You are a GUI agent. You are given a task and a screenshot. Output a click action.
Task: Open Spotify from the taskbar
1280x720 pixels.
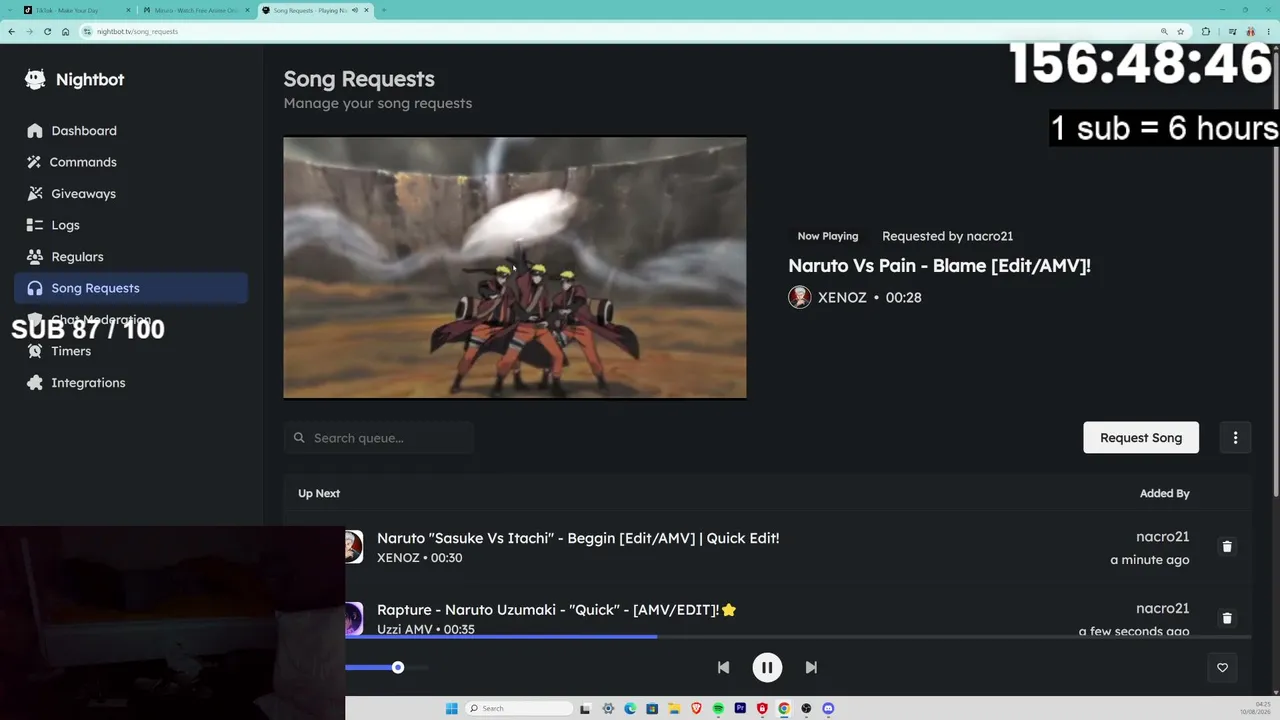[x=718, y=708]
